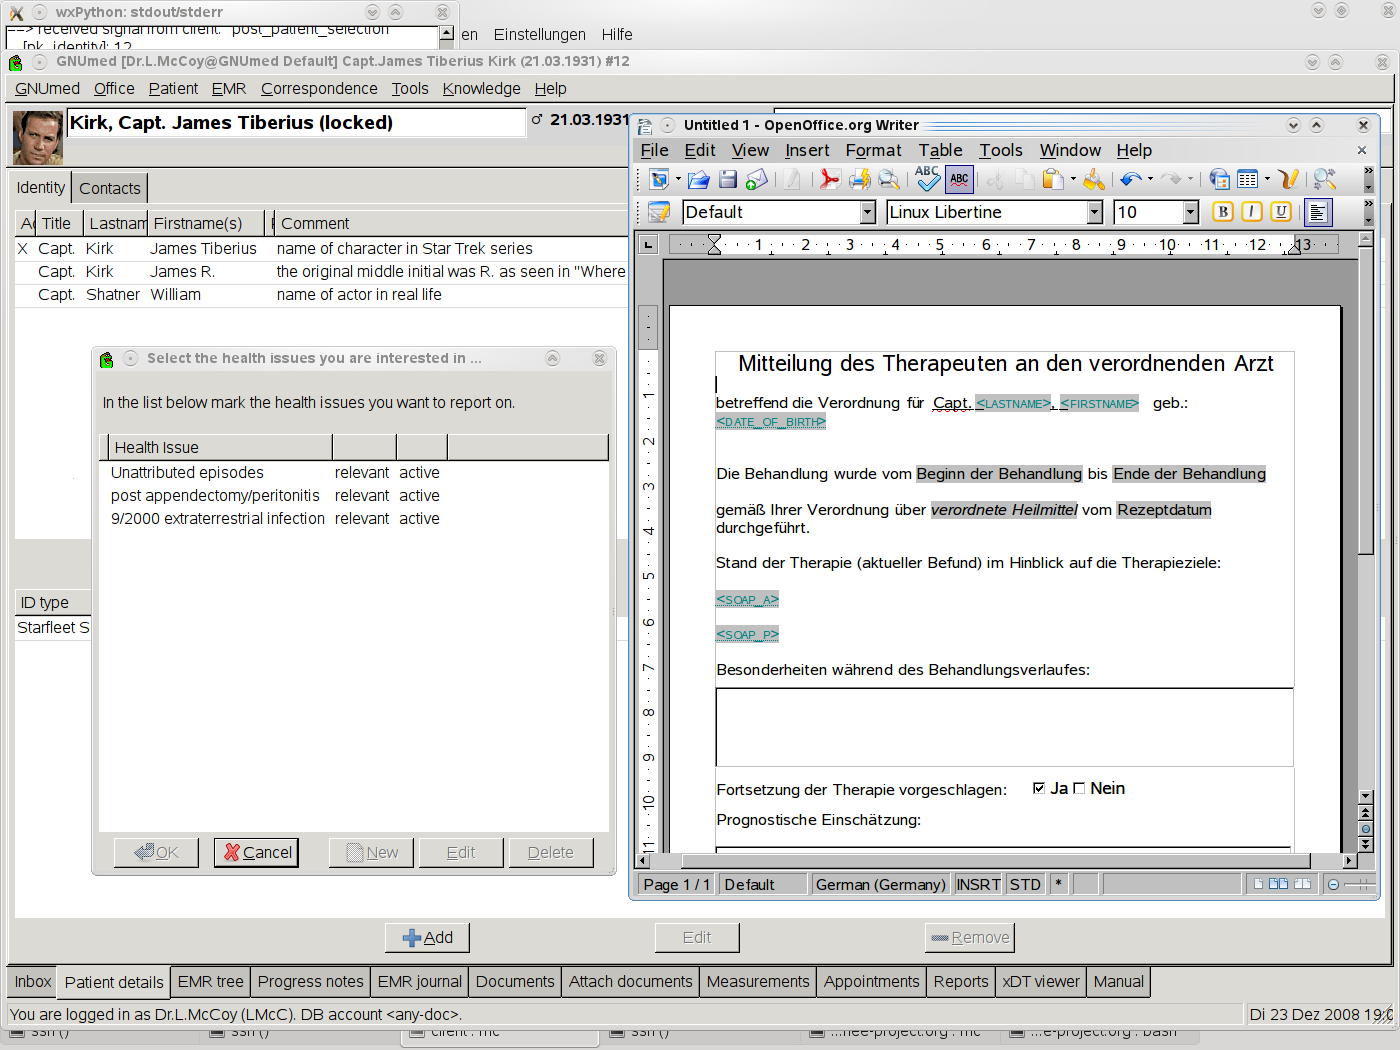Toggle Show Draw Functions pencil icon
The width and height of the screenshot is (1400, 1050).
[x=1288, y=179]
